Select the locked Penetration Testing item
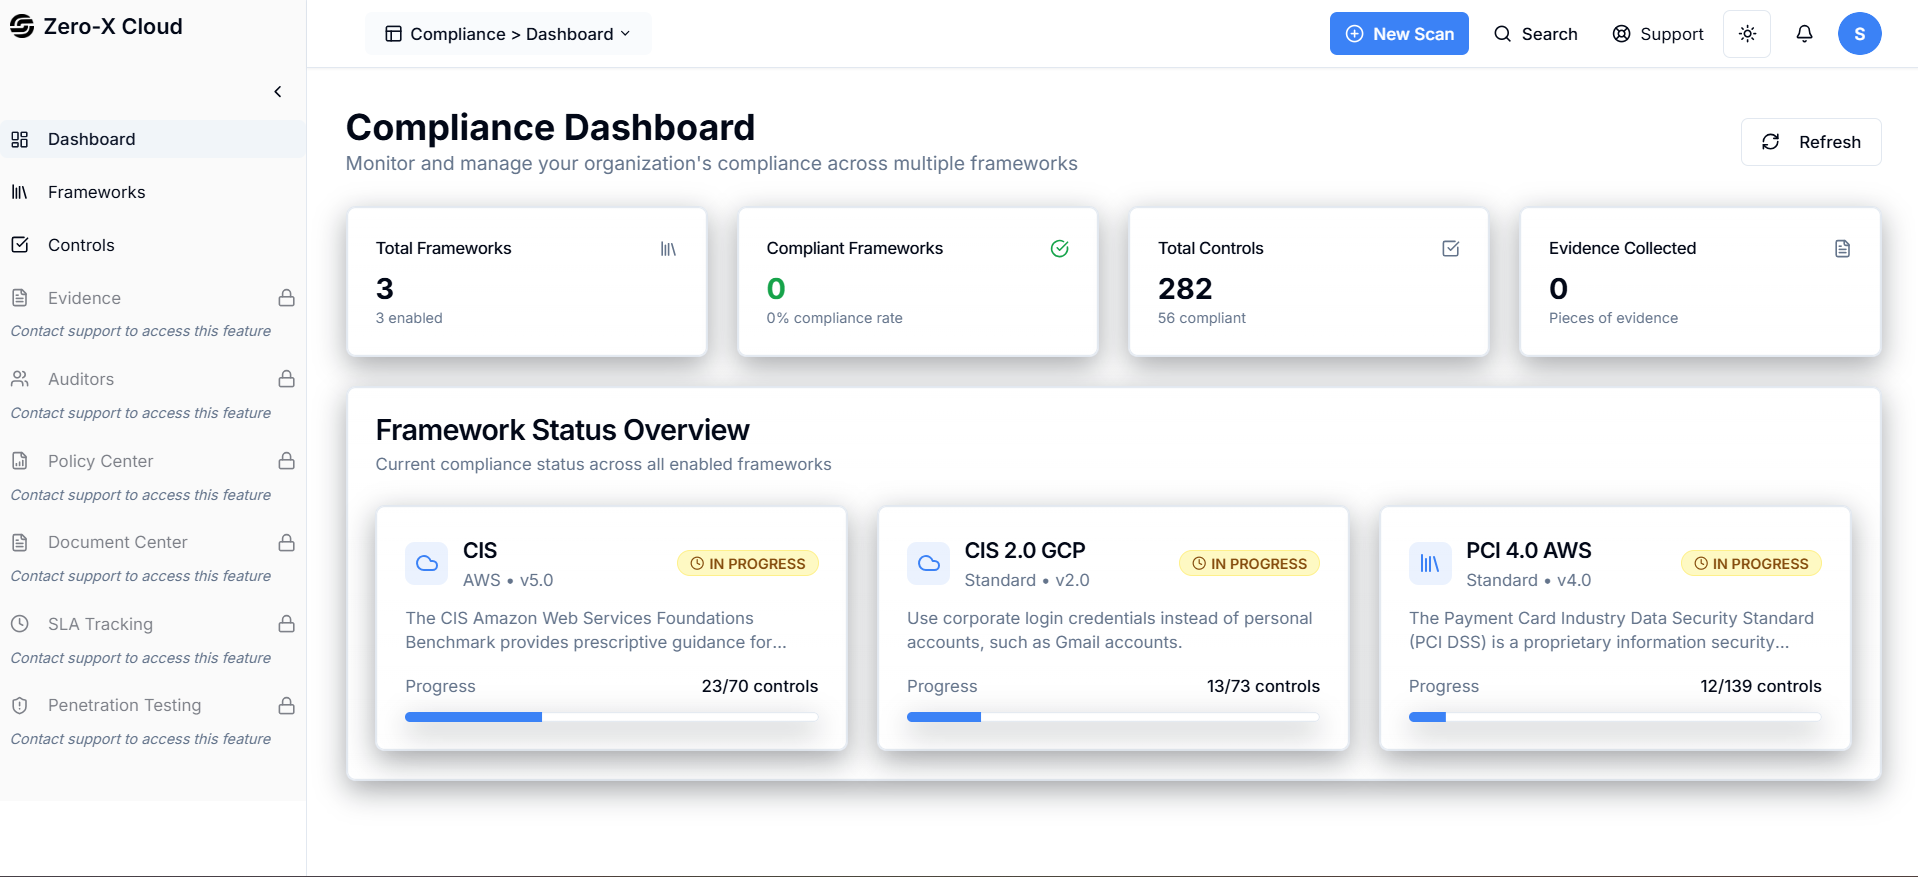Viewport: 1918px width, 877px height. pyautogui.click(x=153, y=705)
